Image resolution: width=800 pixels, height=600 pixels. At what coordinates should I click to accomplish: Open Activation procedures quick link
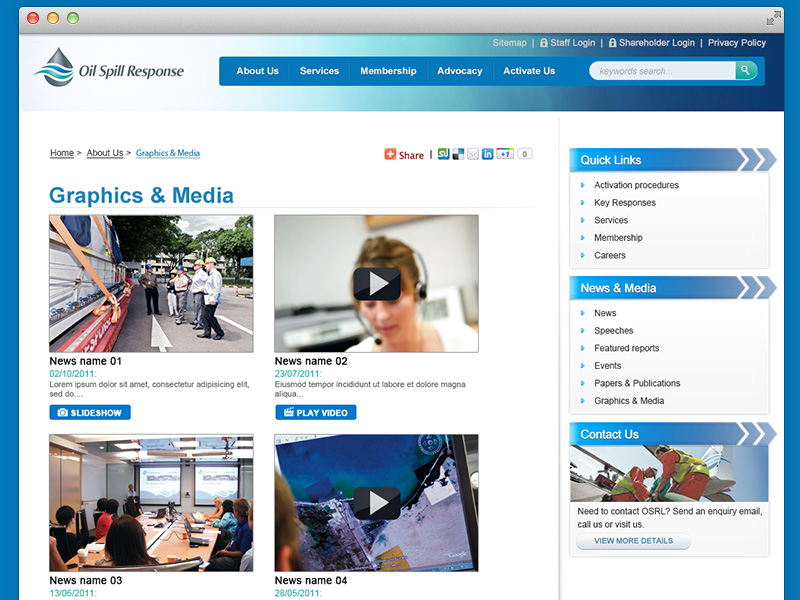pos(636,185)
